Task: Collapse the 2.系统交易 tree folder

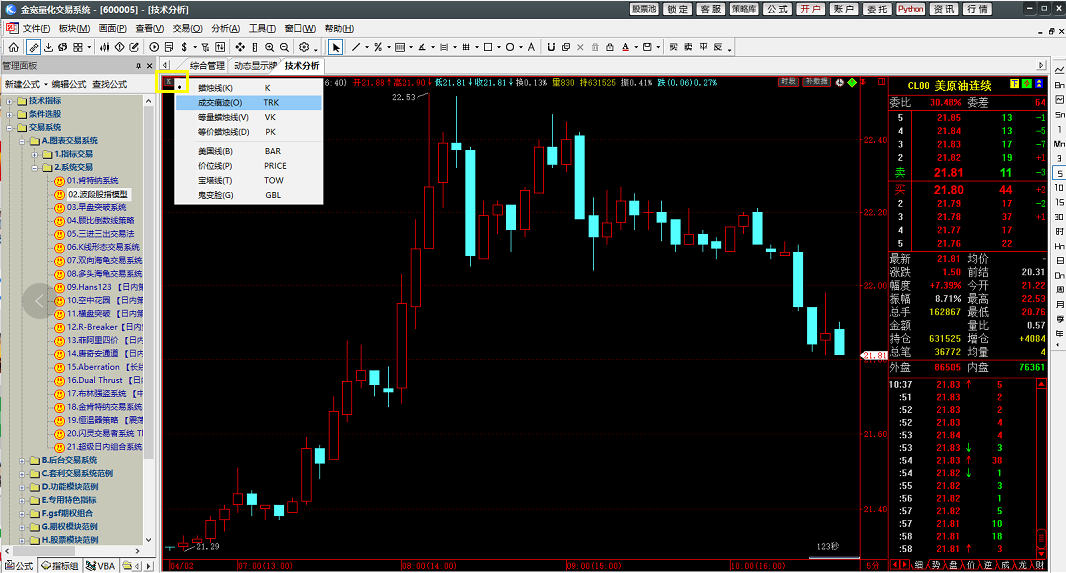Action: click(35, 167)
